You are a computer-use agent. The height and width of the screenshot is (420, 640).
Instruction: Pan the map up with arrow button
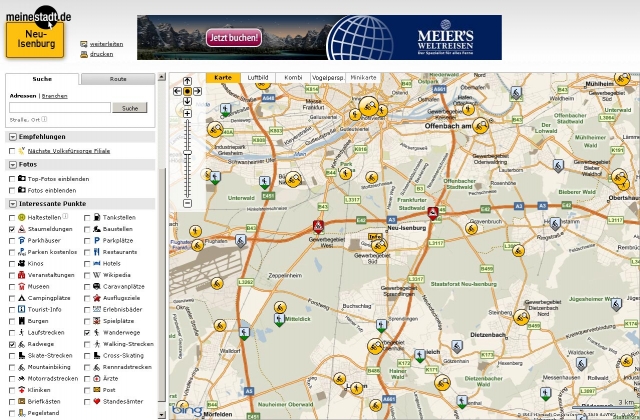[187, 80]
